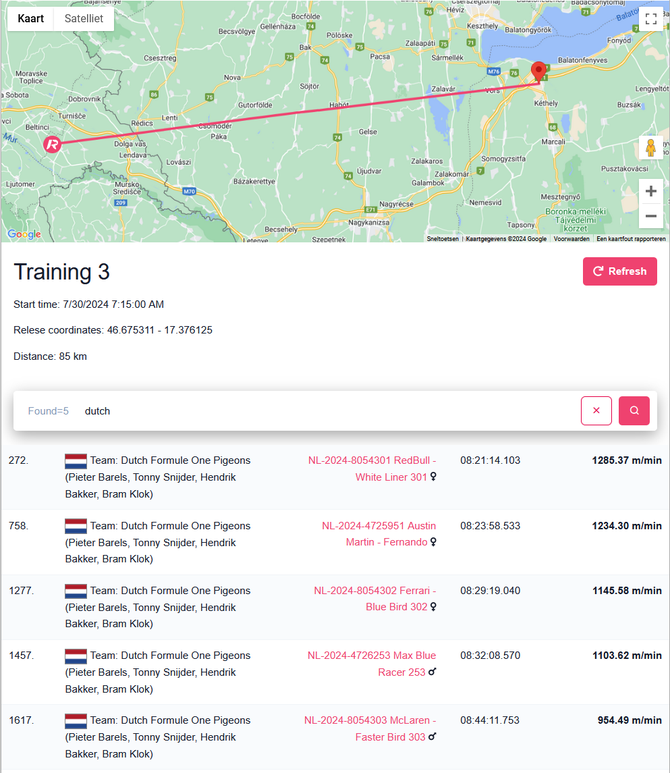Zoom in on the map
This screenshot has height=773, width=670.
pyautogui.click(x=651, y=191)
